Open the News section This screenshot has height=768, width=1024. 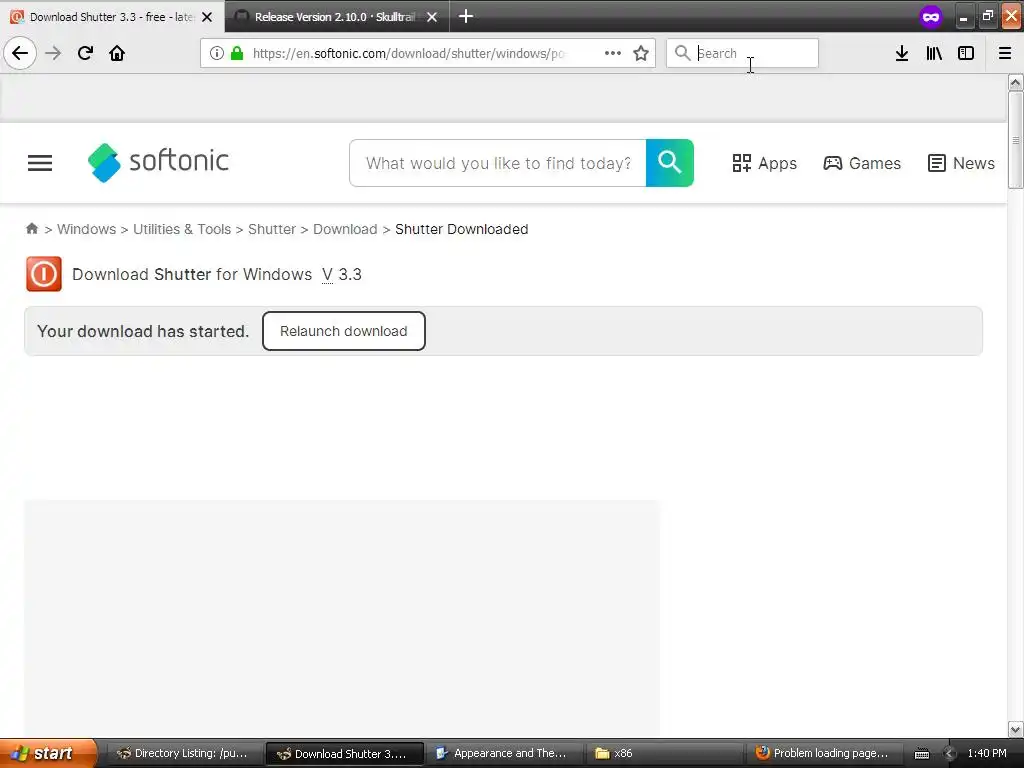[x=961, y=163]
